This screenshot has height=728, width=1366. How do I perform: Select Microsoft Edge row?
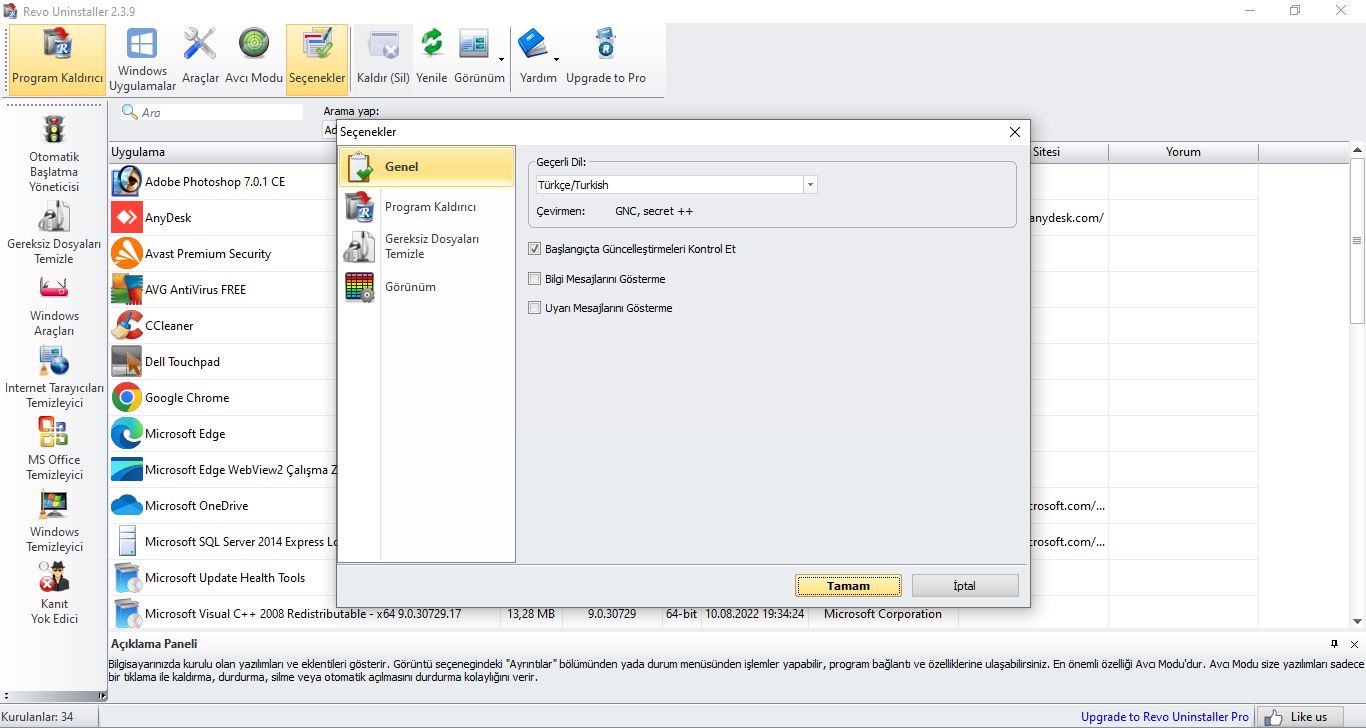(223, 433)
